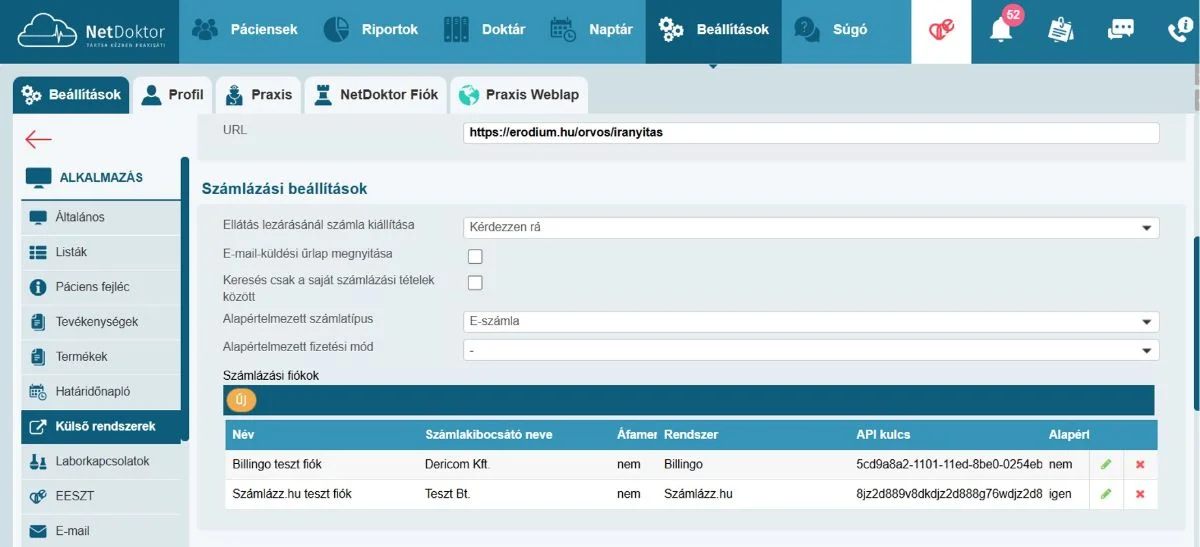
Task: Click the NetDoktor cloud logo
Action: tap(91, 30)
